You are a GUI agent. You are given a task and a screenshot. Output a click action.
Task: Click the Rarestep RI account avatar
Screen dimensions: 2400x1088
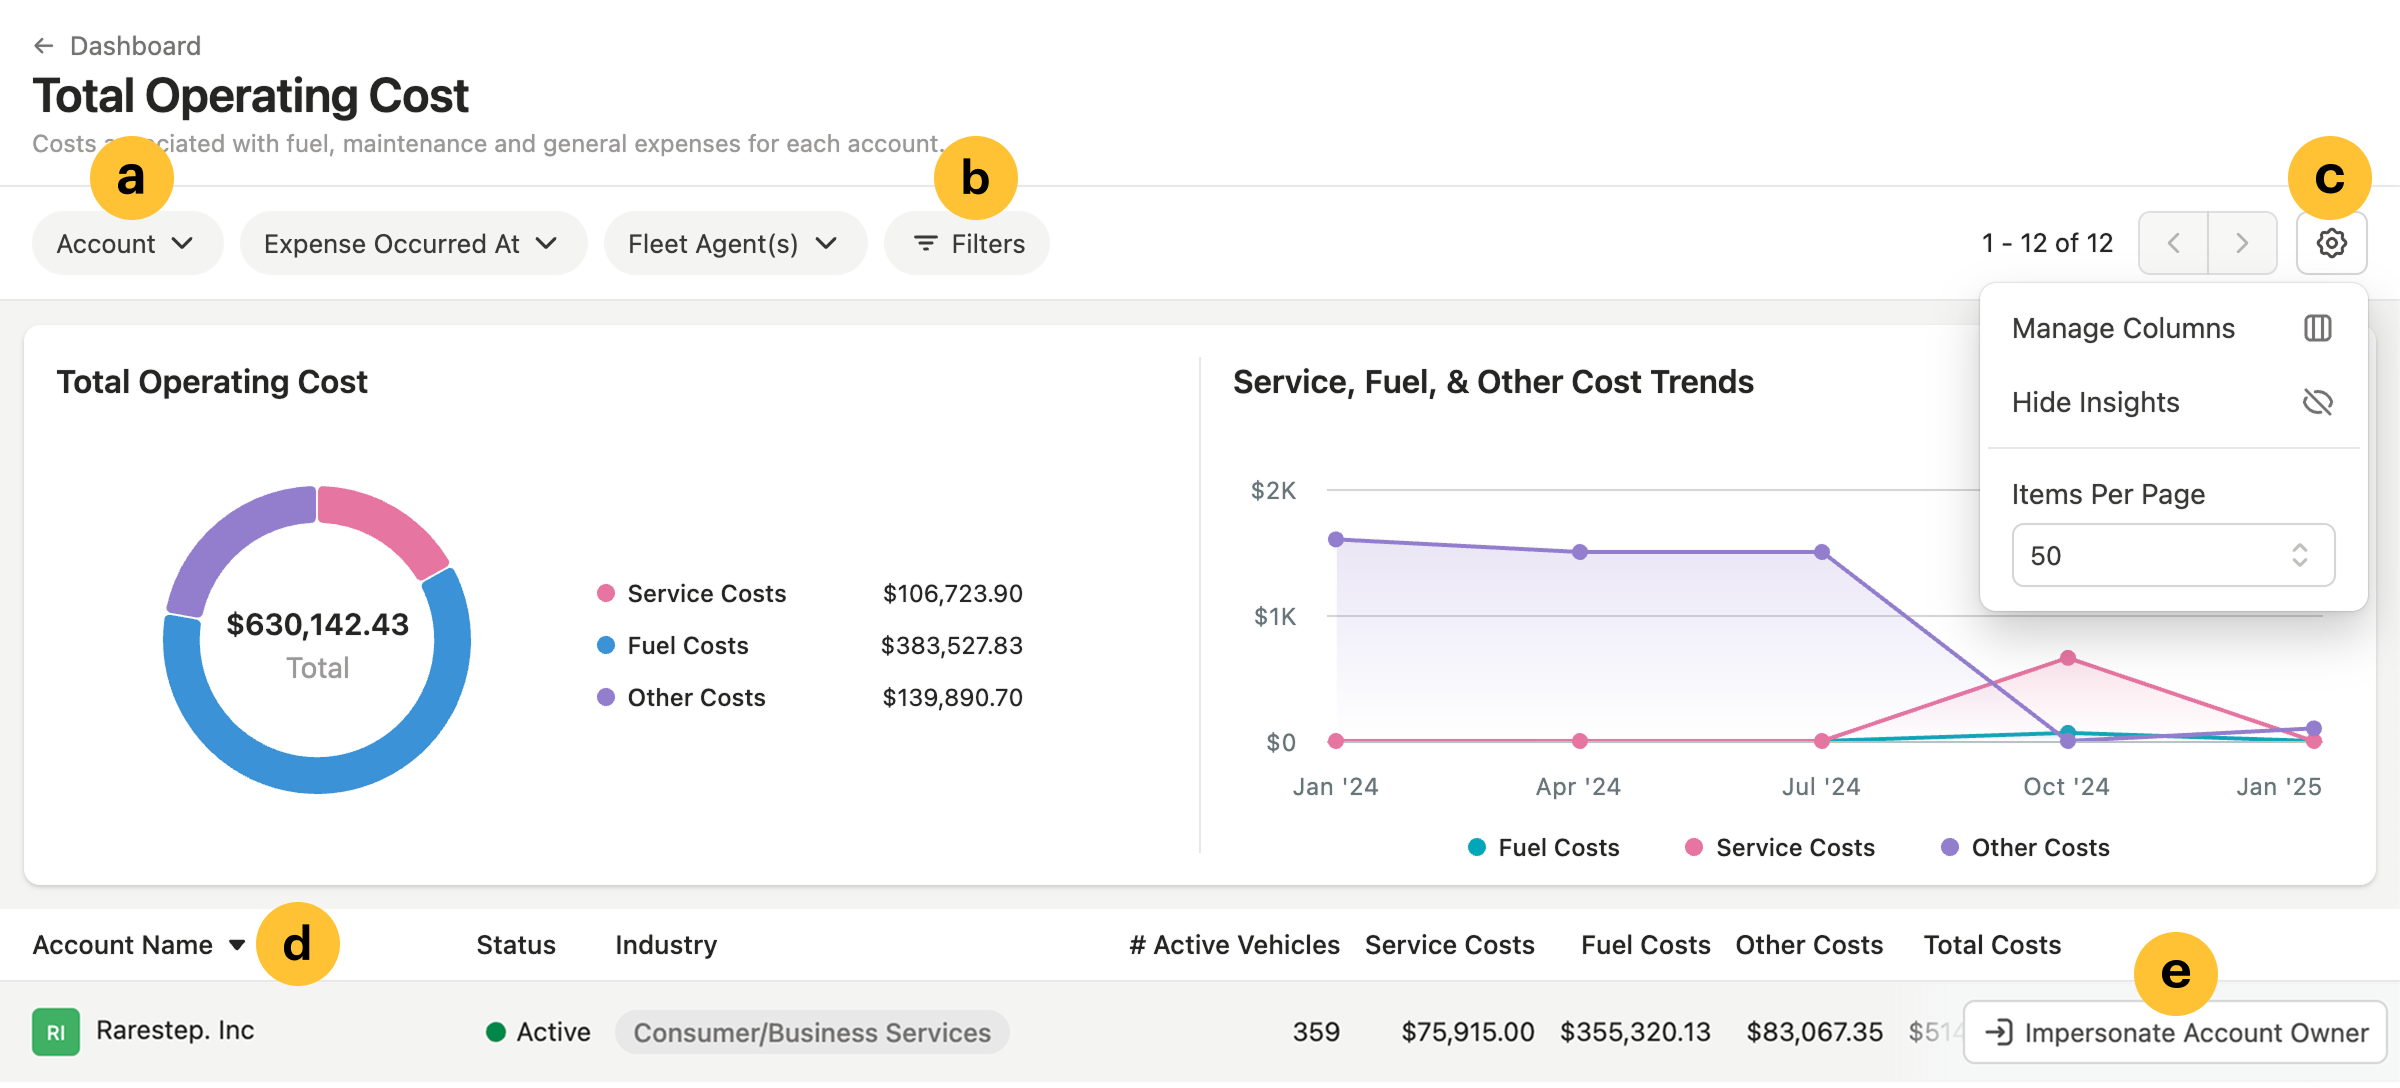56,1032
